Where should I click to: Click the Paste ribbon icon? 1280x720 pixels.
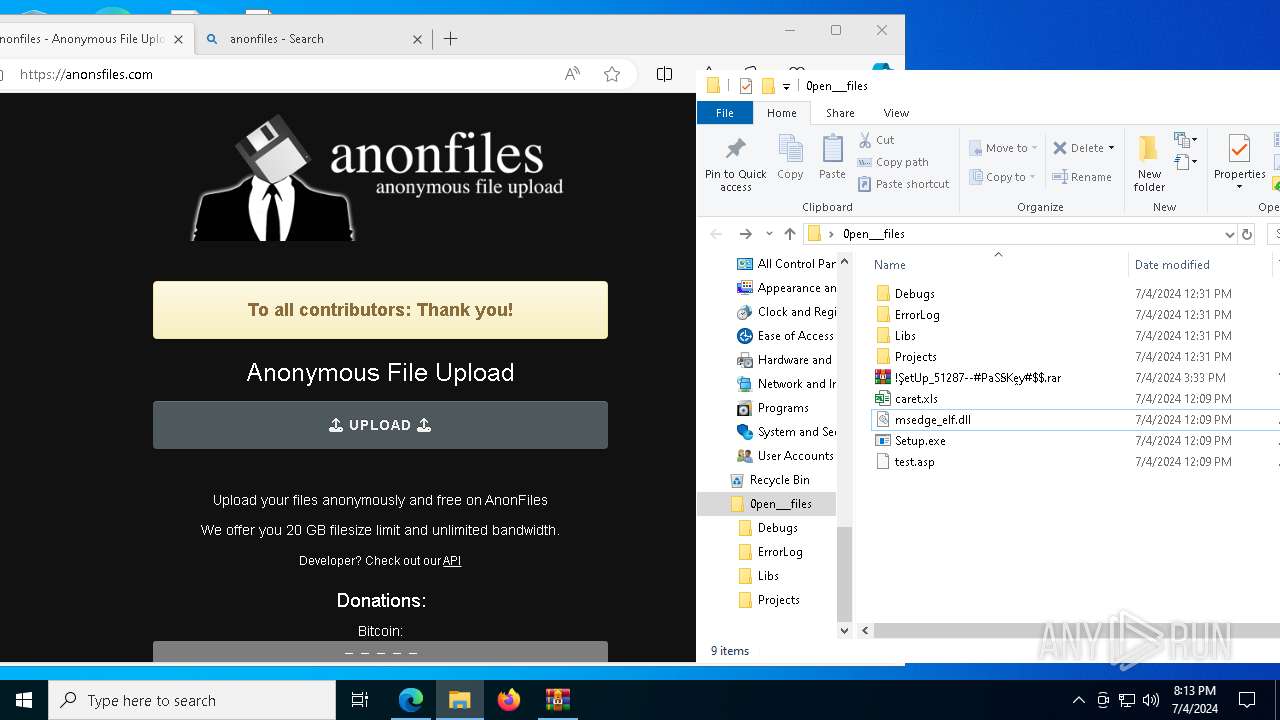coord(832,150)
